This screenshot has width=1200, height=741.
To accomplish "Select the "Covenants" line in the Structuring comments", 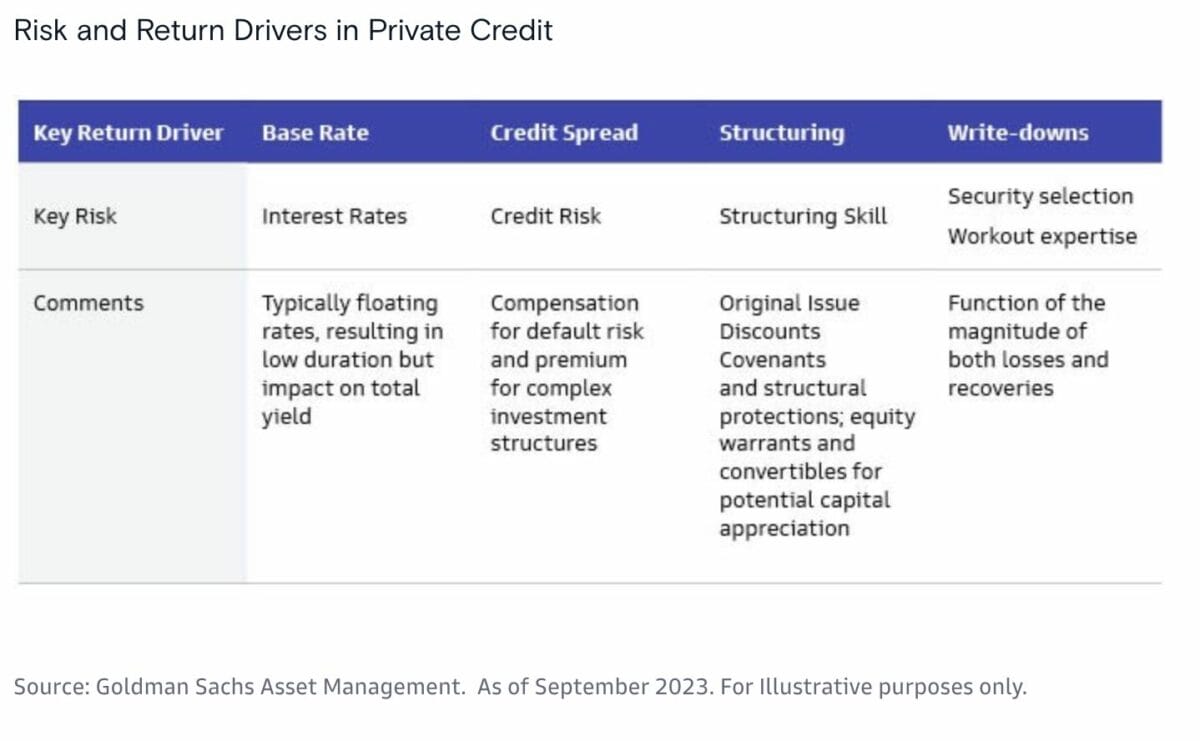I will 772,359.
